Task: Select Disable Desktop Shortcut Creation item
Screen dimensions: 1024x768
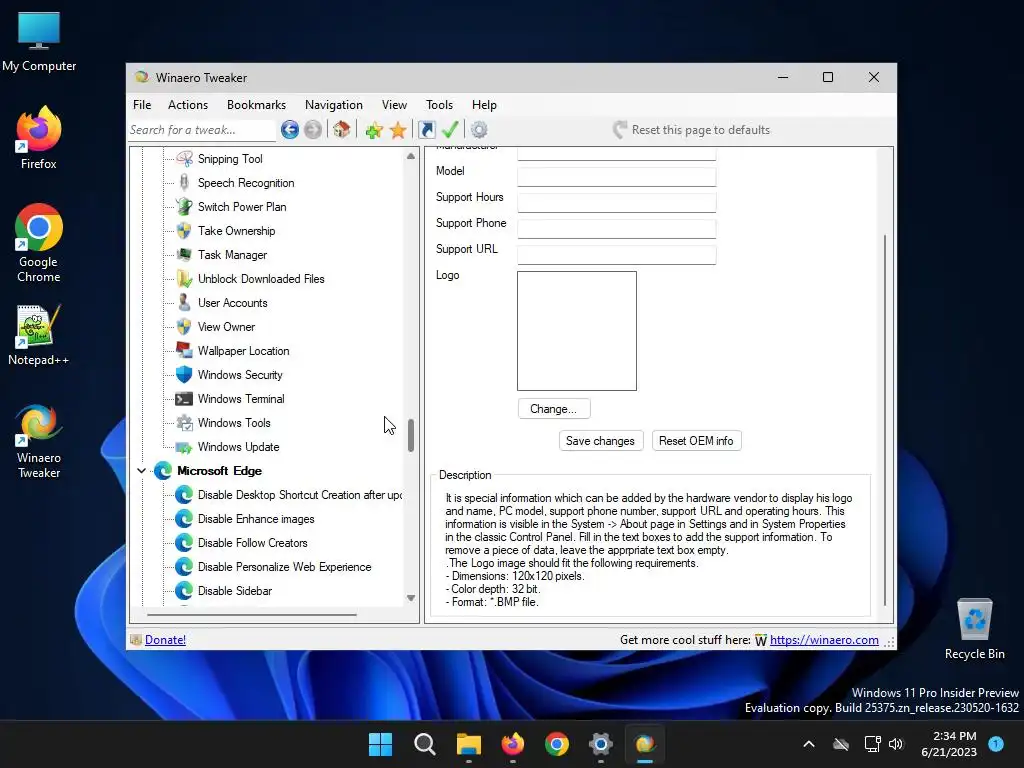Action: (299, 495)
